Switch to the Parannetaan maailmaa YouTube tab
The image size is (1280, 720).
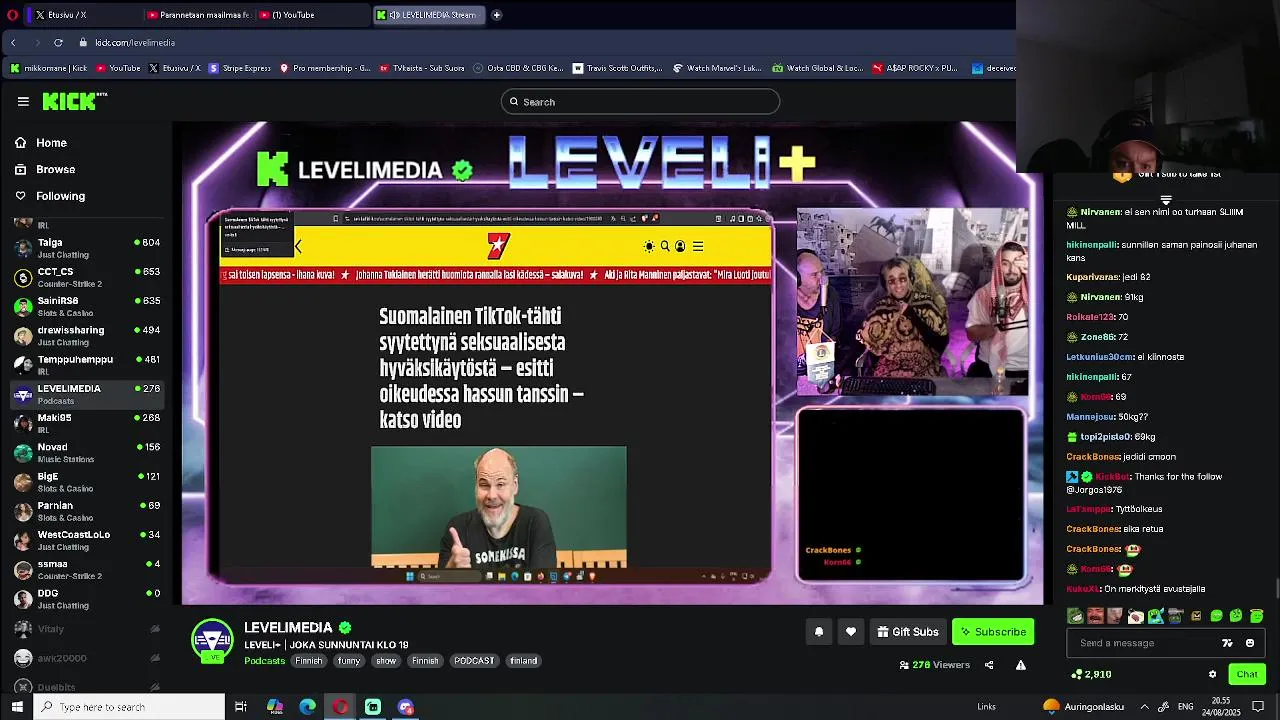coord(198,15)
